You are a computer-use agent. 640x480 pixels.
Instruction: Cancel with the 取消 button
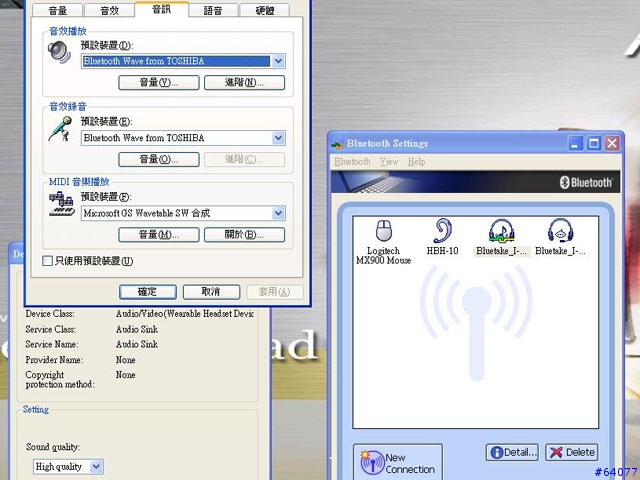coord(211,292)
